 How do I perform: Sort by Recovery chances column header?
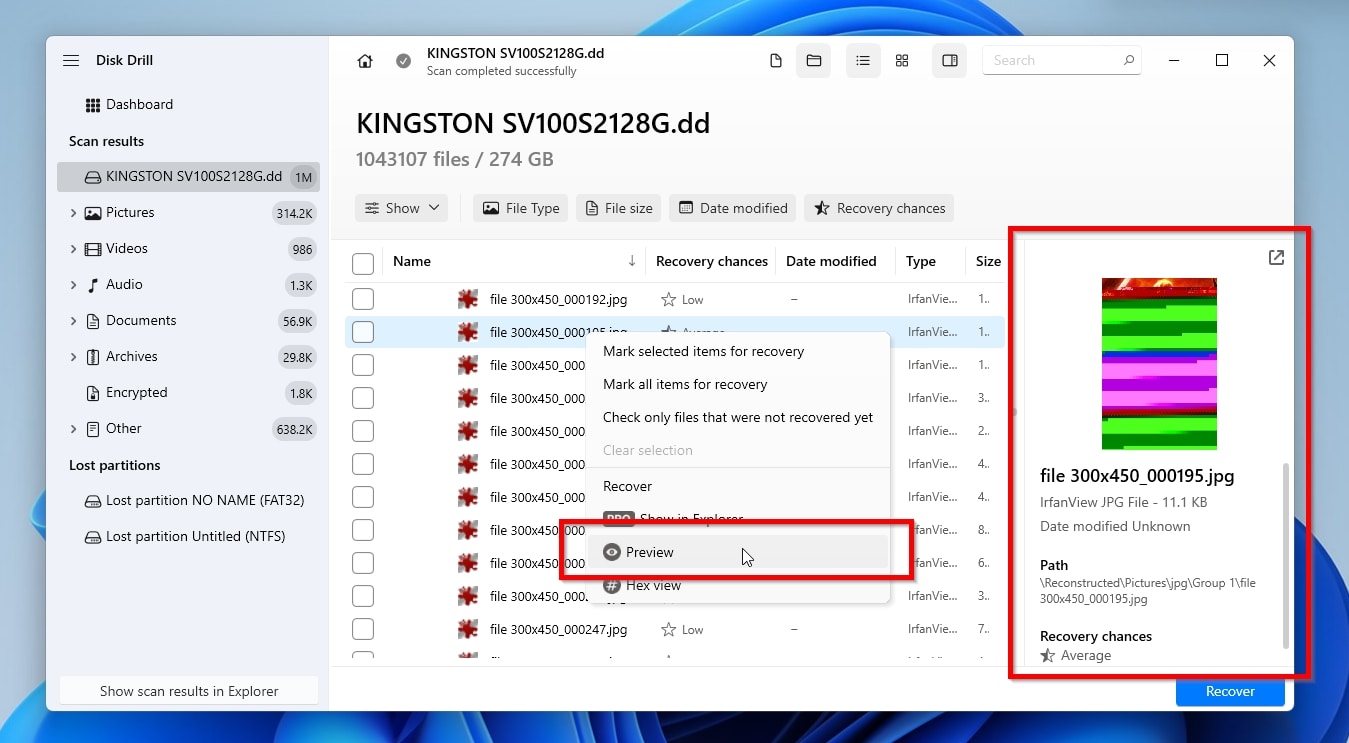[x=712, y=261]
